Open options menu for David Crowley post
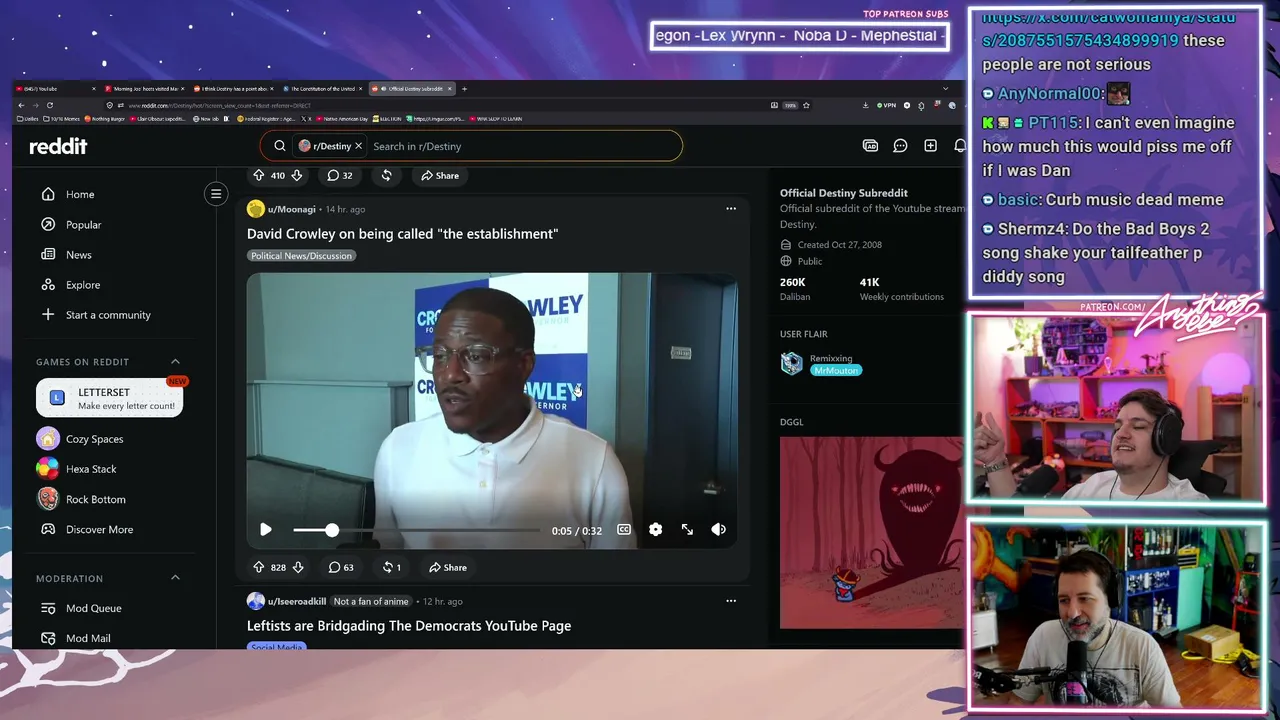 tap(731, 209)
